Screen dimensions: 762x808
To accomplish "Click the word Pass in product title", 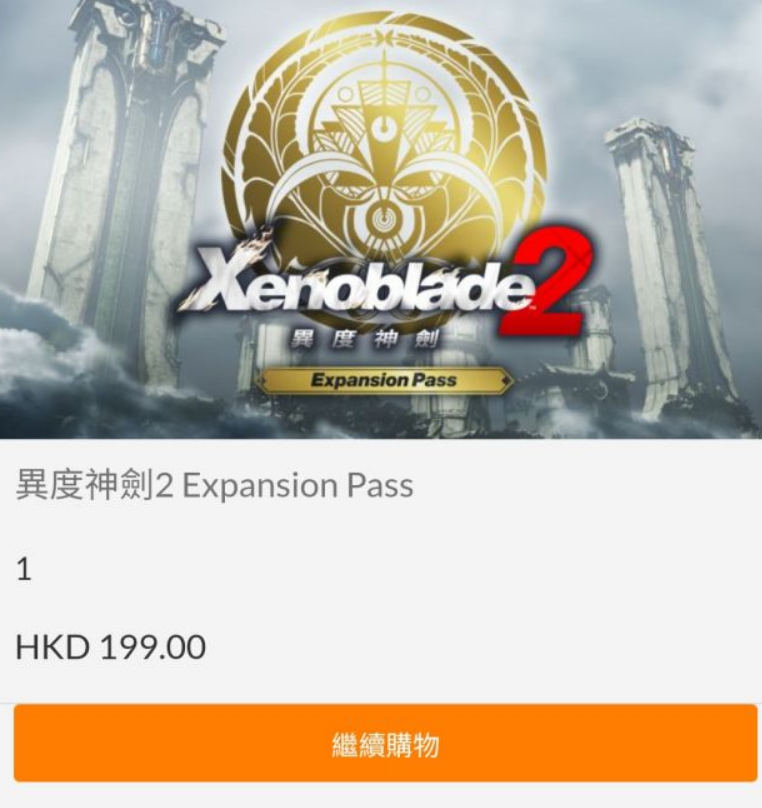I will 380,486.
